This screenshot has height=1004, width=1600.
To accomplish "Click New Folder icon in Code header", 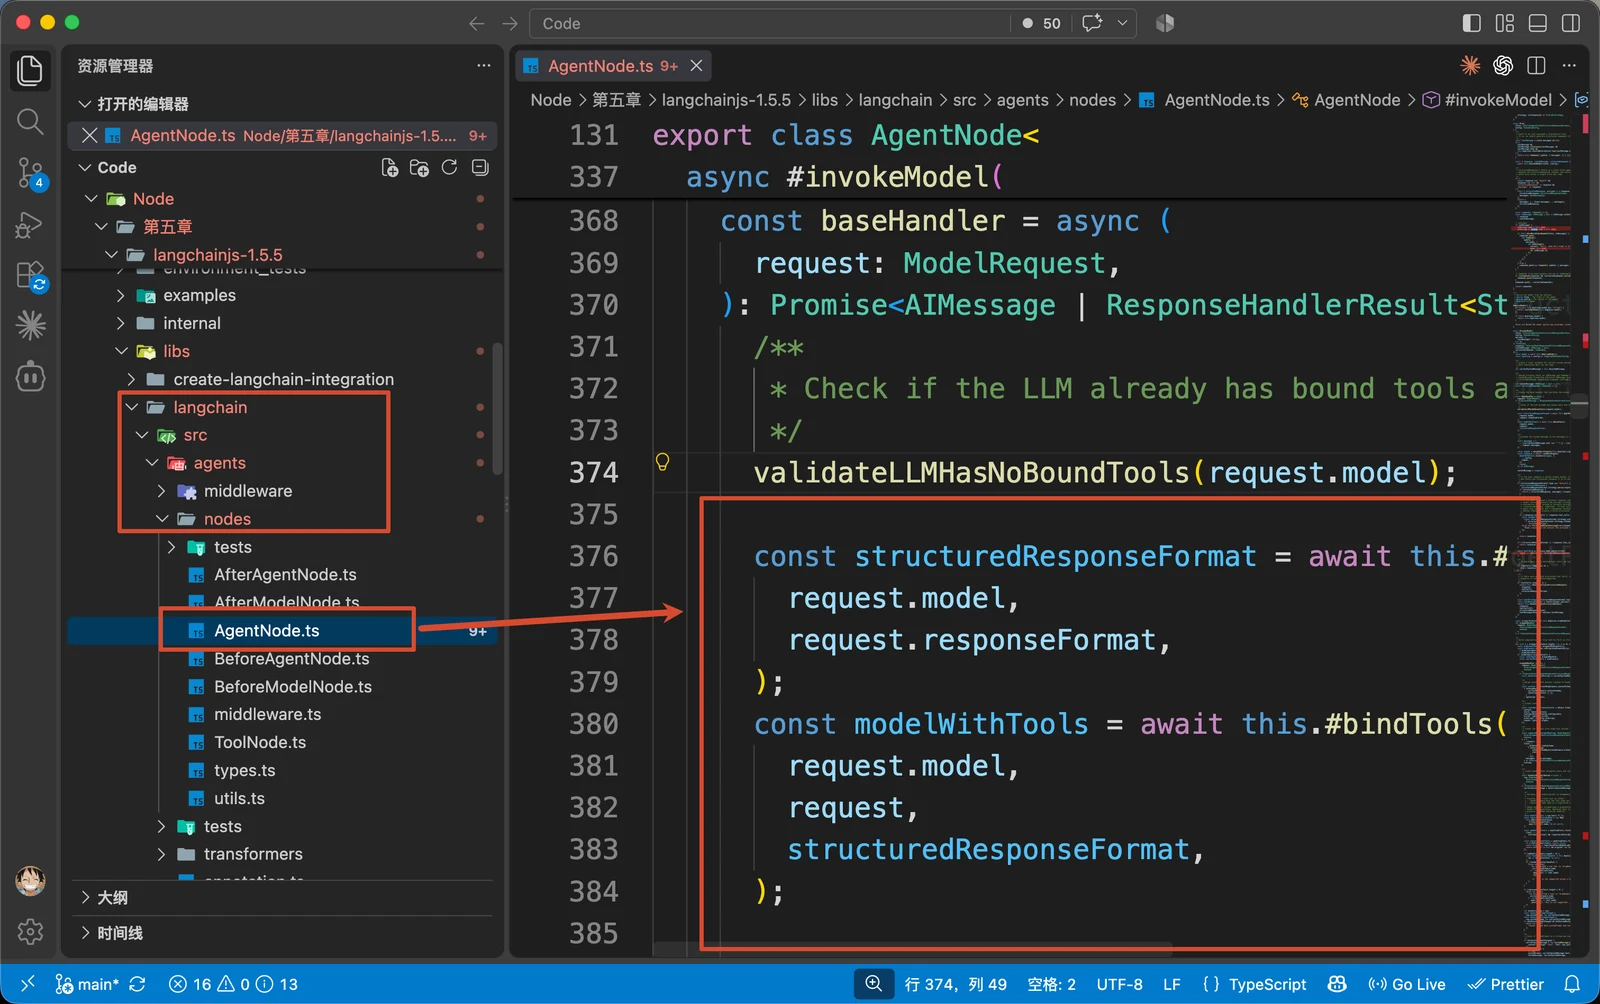I will pyautogui.click(x=420, y=168).
